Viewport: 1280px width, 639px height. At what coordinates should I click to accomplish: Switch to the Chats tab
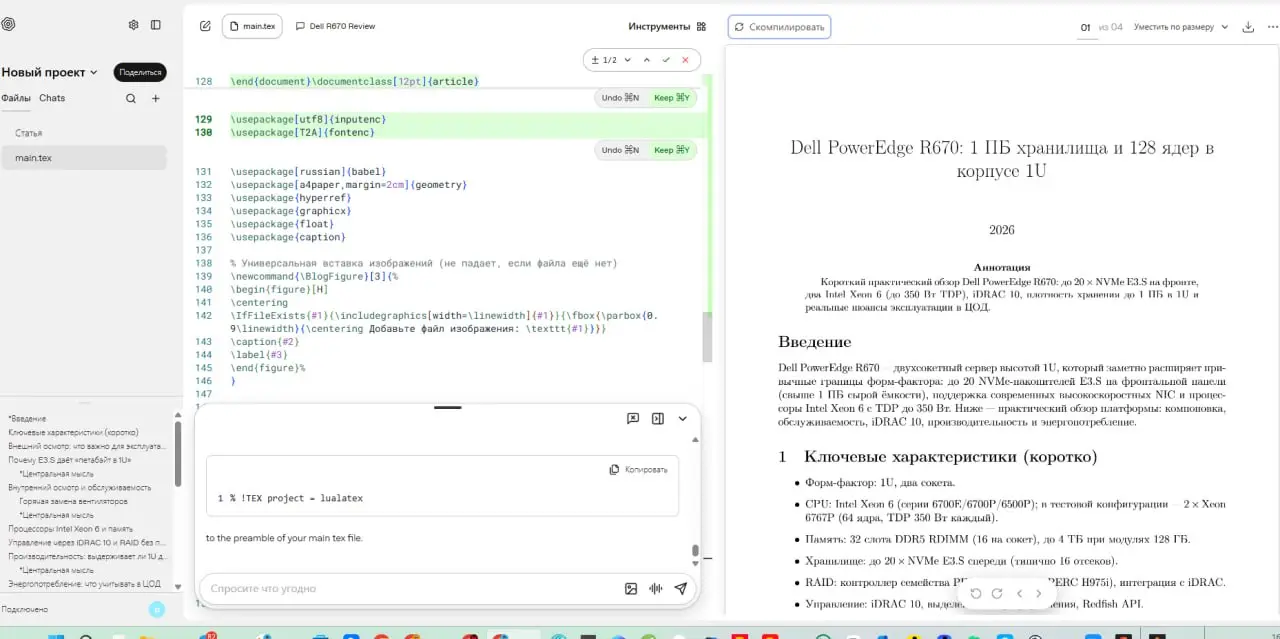(x=52, y=98)
